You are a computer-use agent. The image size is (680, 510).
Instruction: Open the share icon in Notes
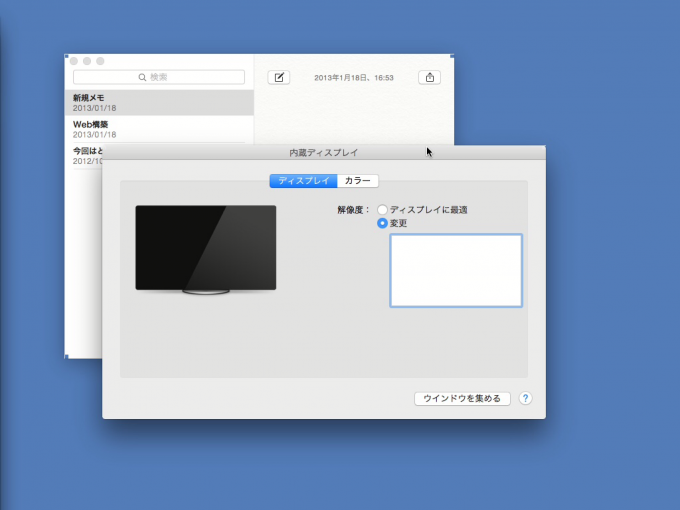429,77
